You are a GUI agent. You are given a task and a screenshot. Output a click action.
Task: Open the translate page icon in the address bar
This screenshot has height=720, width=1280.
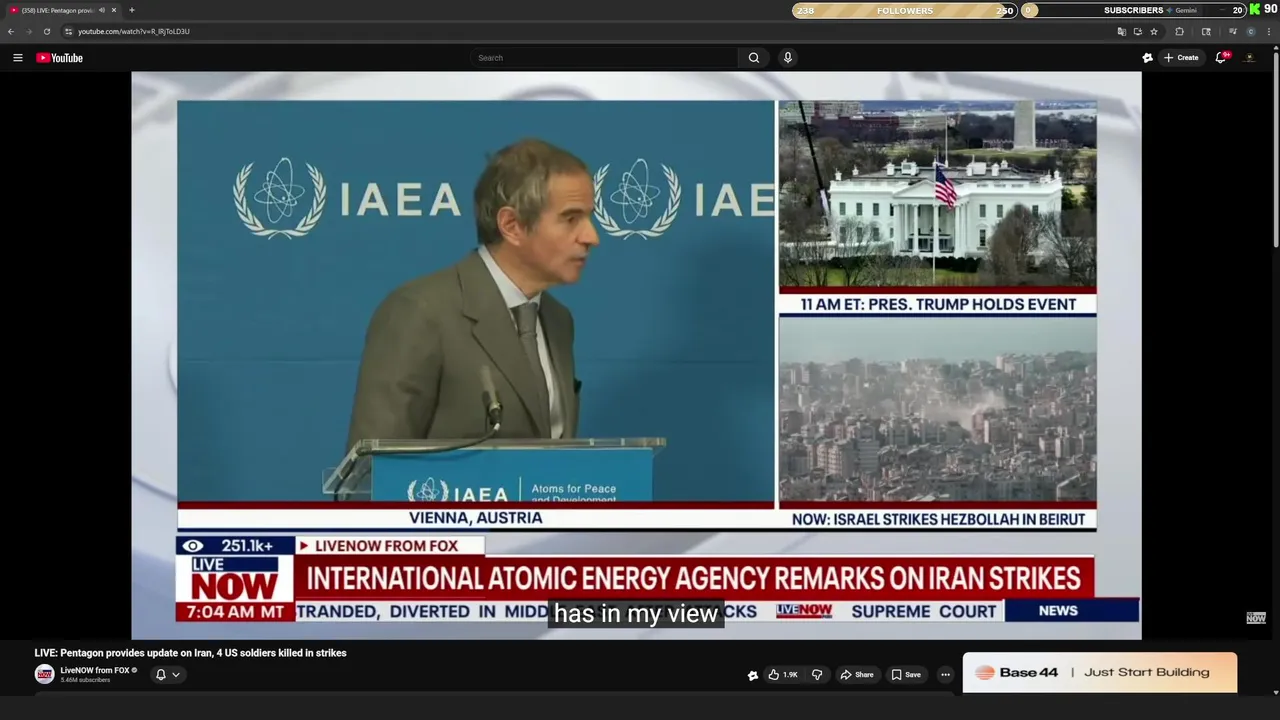click(1121, 31)
